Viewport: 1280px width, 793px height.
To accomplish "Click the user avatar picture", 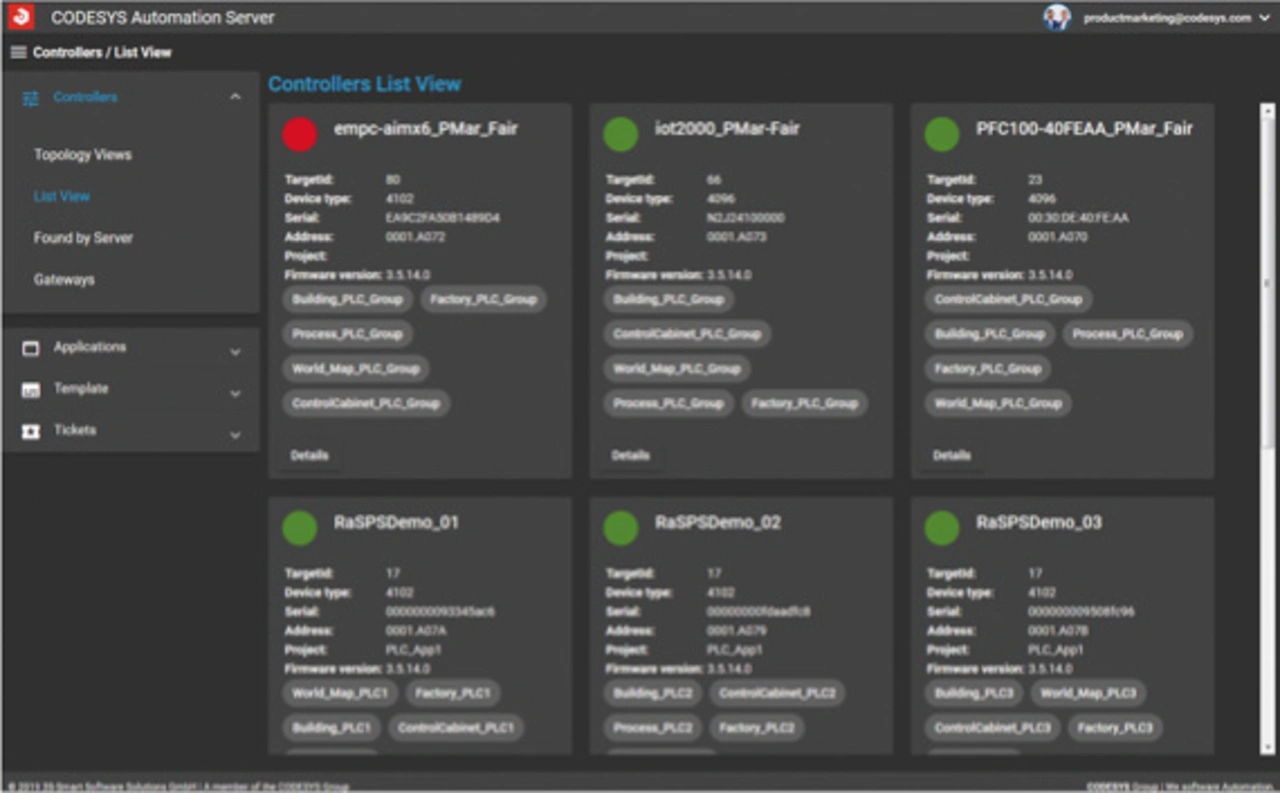I will 1057,17.
